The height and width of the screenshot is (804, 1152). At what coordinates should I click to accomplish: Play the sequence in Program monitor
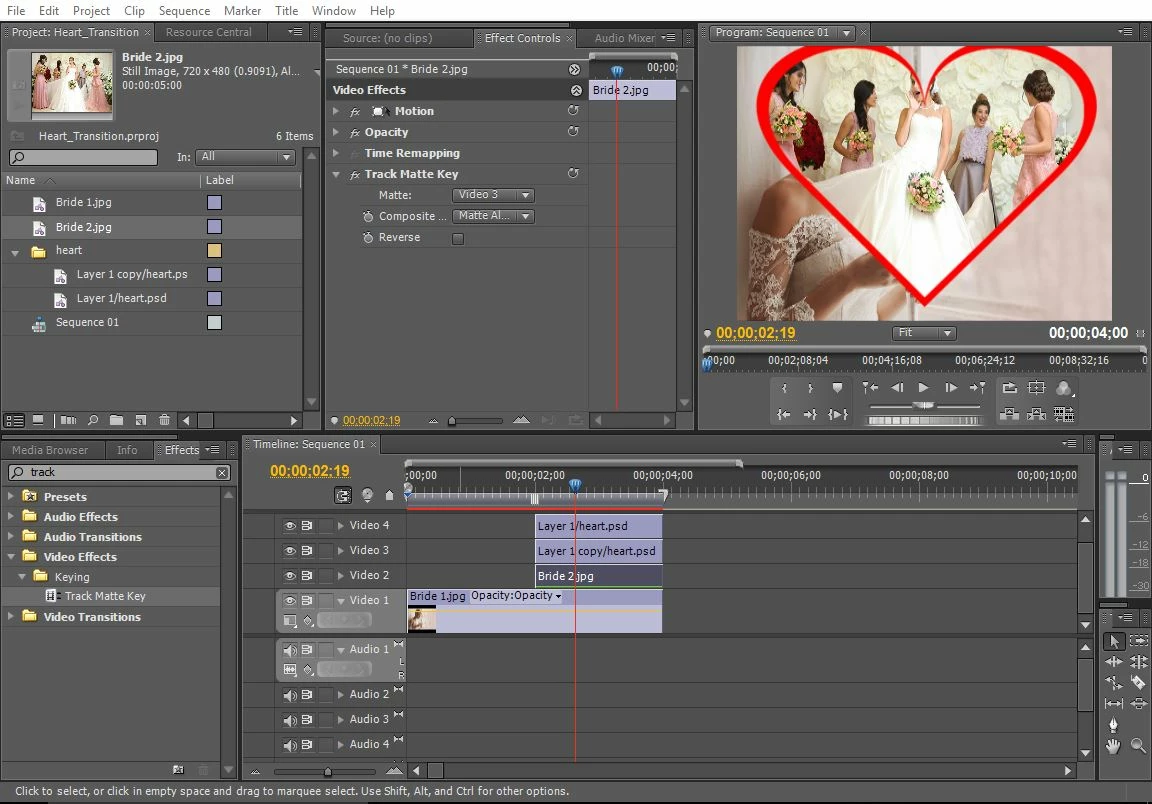pyautogui.click(x=924, y=388)
